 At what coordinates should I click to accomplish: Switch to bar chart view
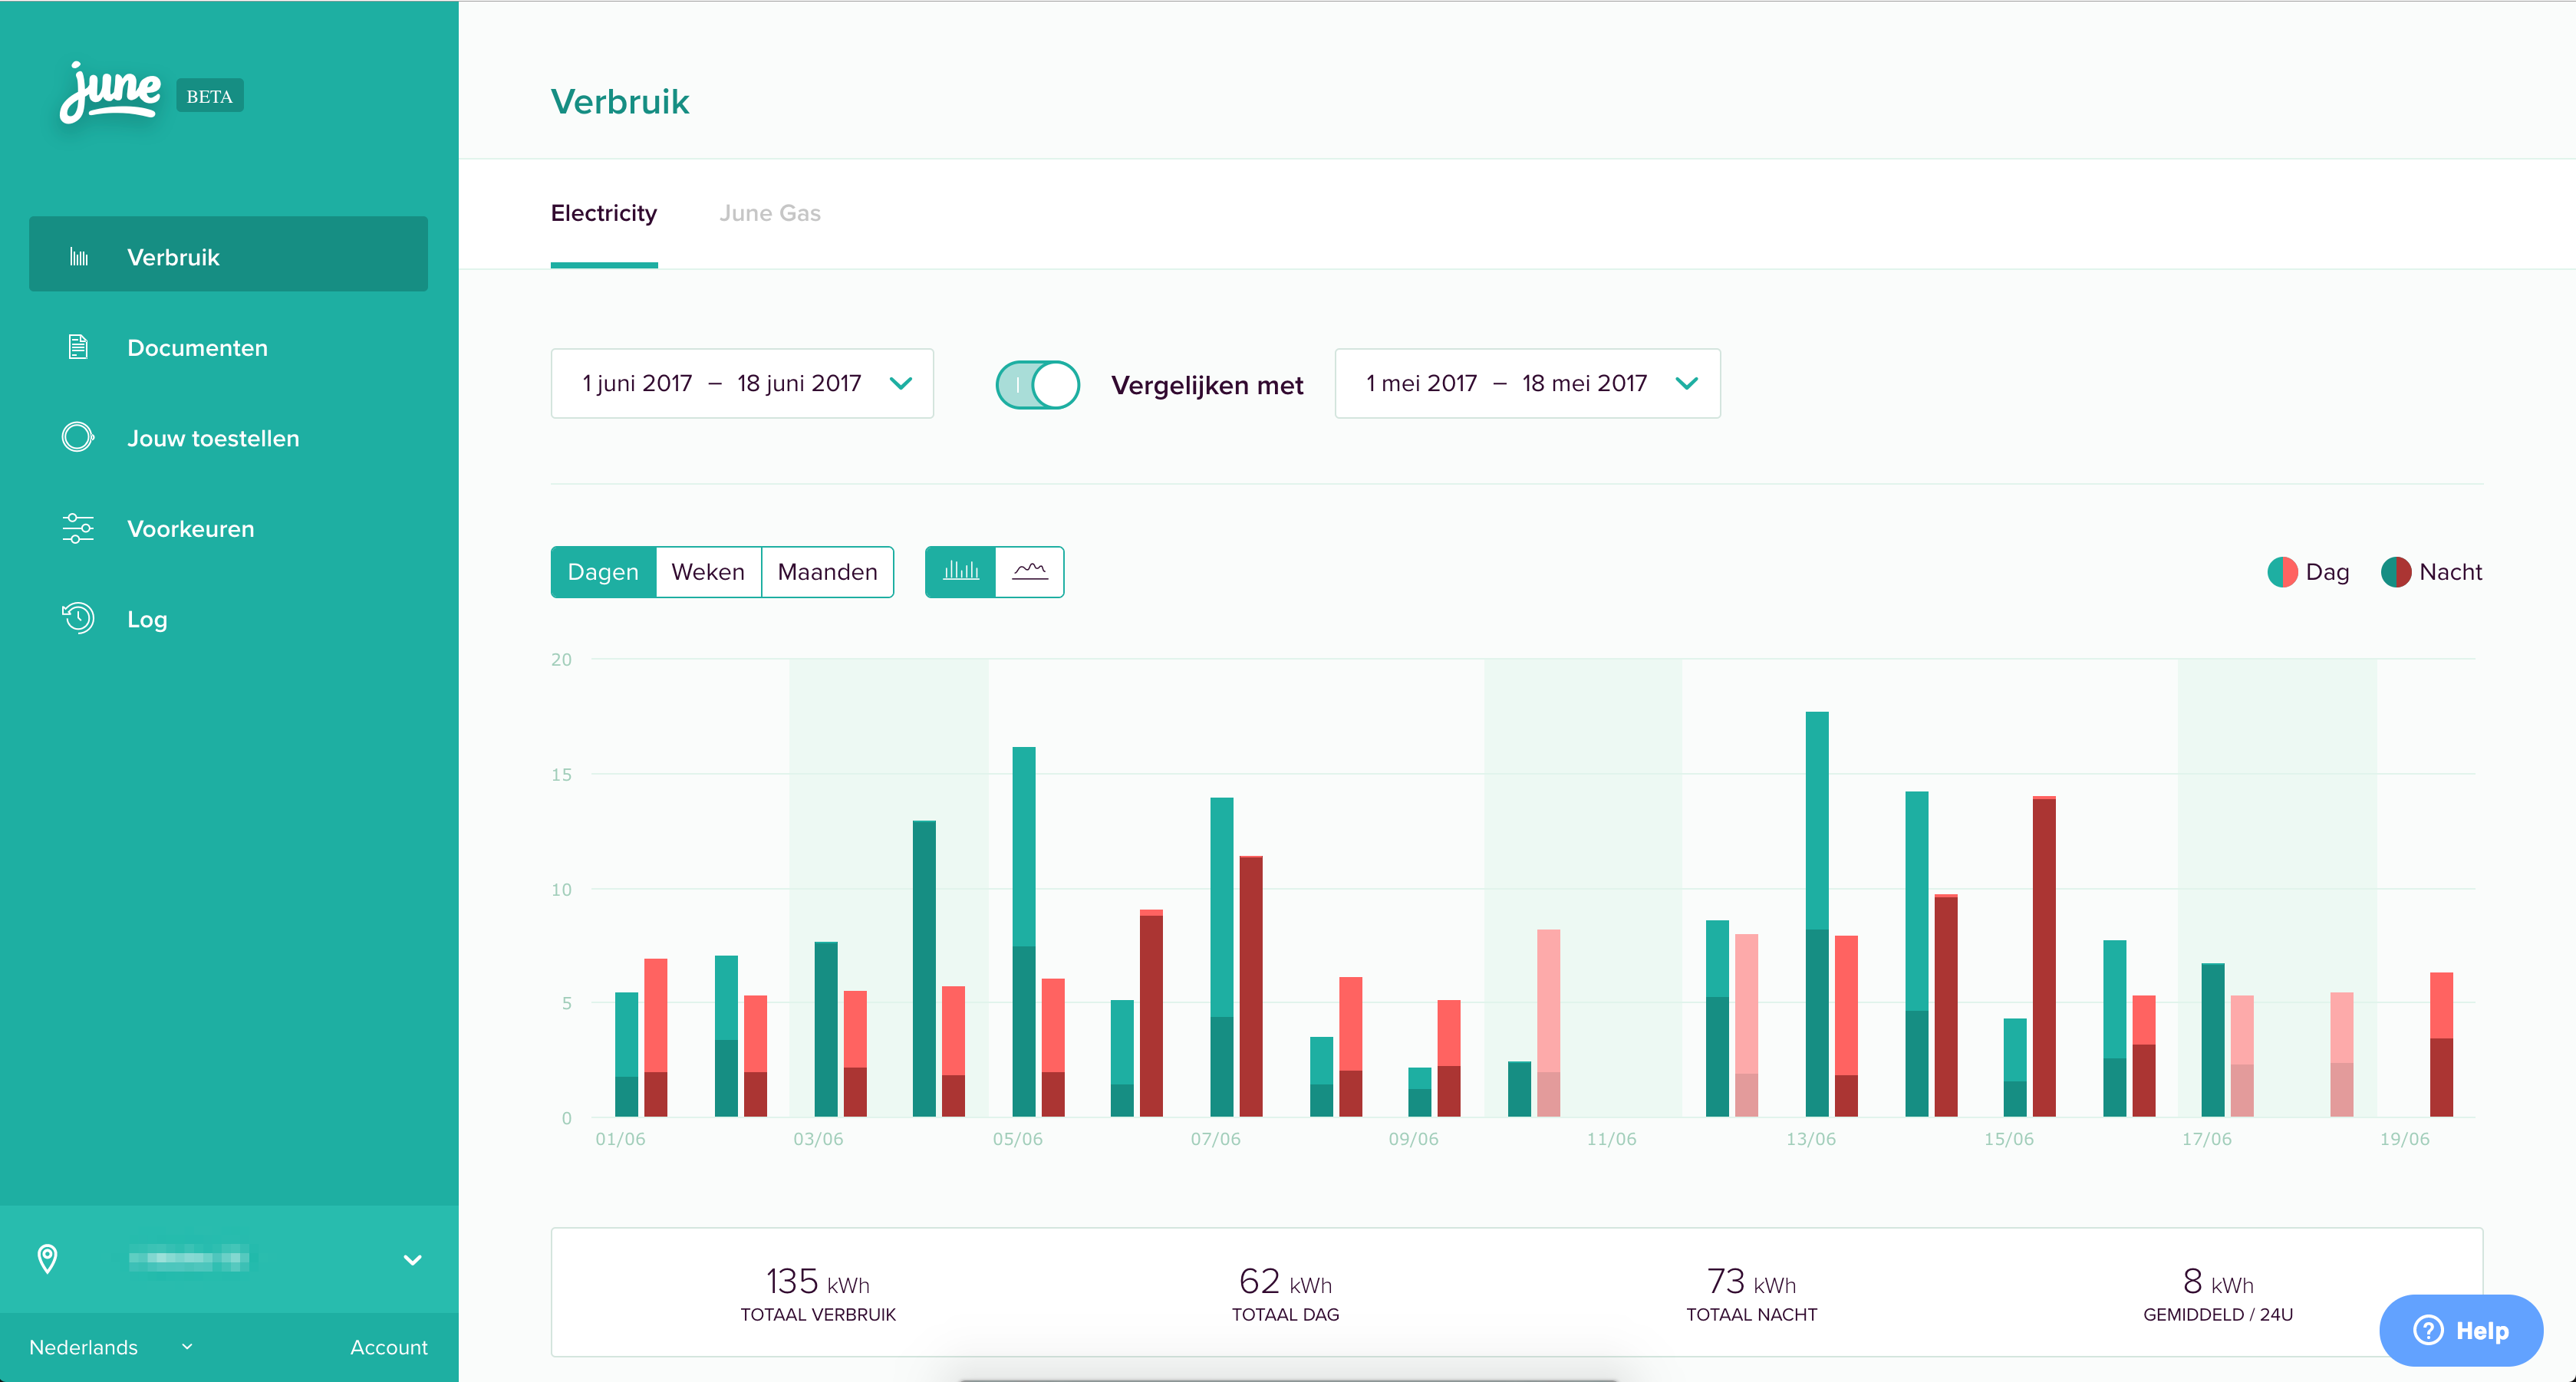click(x=960, y=571)
